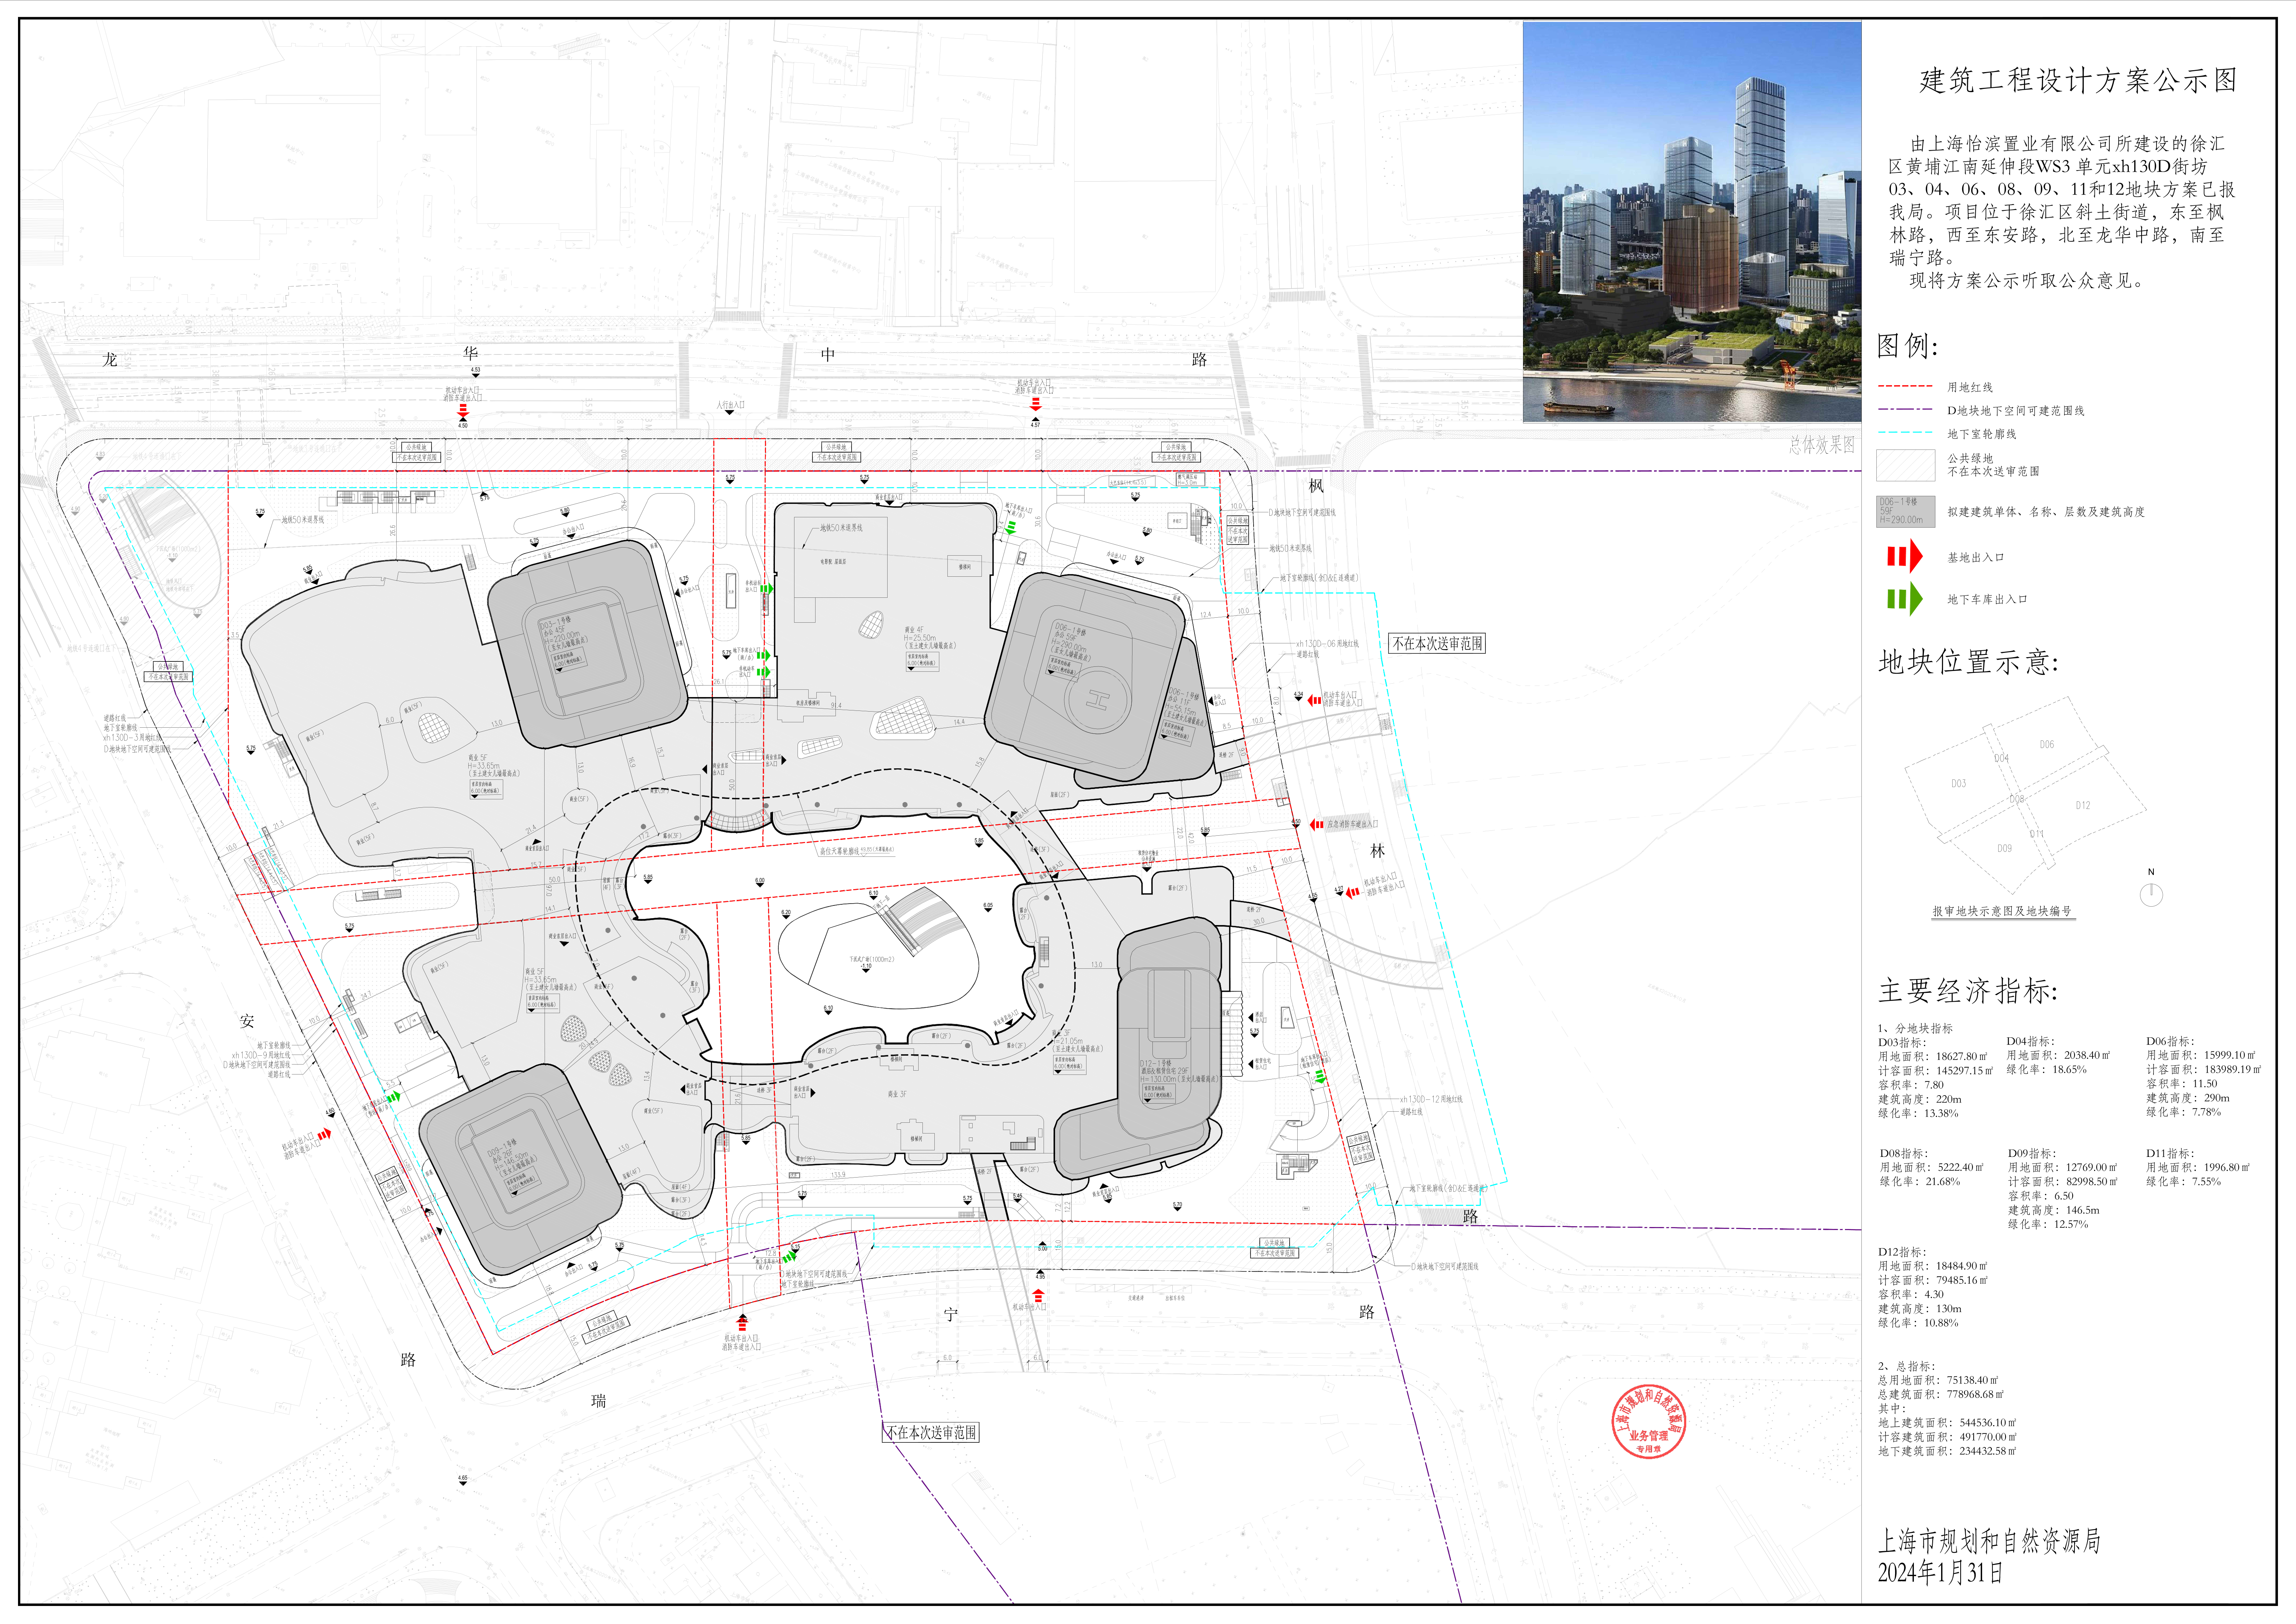Viewport: 2296px width, 1624px height.
Task: Click the helipad H circle on tower D06
Action: click(x=1098, y=699)
